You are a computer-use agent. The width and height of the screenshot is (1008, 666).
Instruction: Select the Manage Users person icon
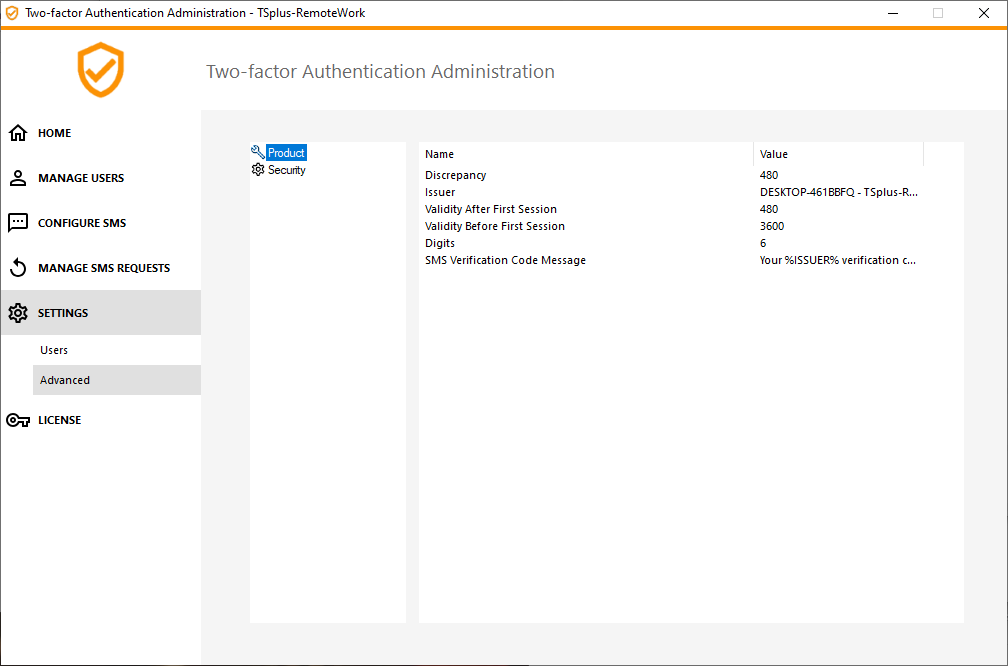coord(18,177)
